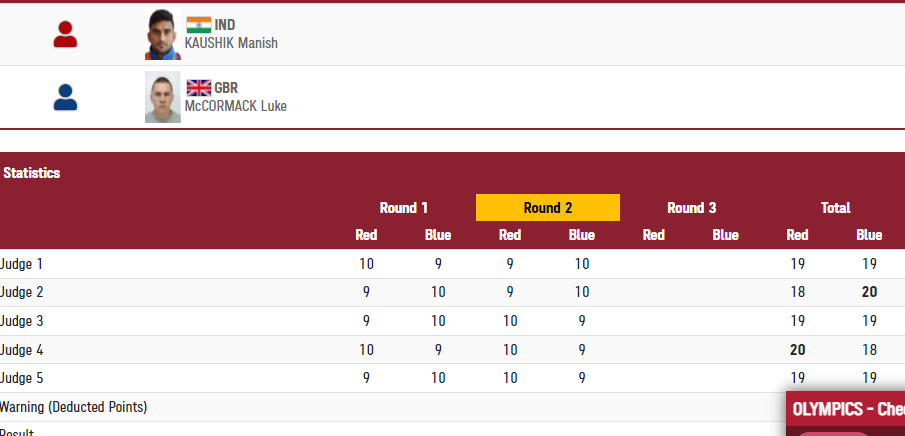The width and height of the screenshot is (905, 436).
Task: Select the Round 1 tab
Action: 404,208
